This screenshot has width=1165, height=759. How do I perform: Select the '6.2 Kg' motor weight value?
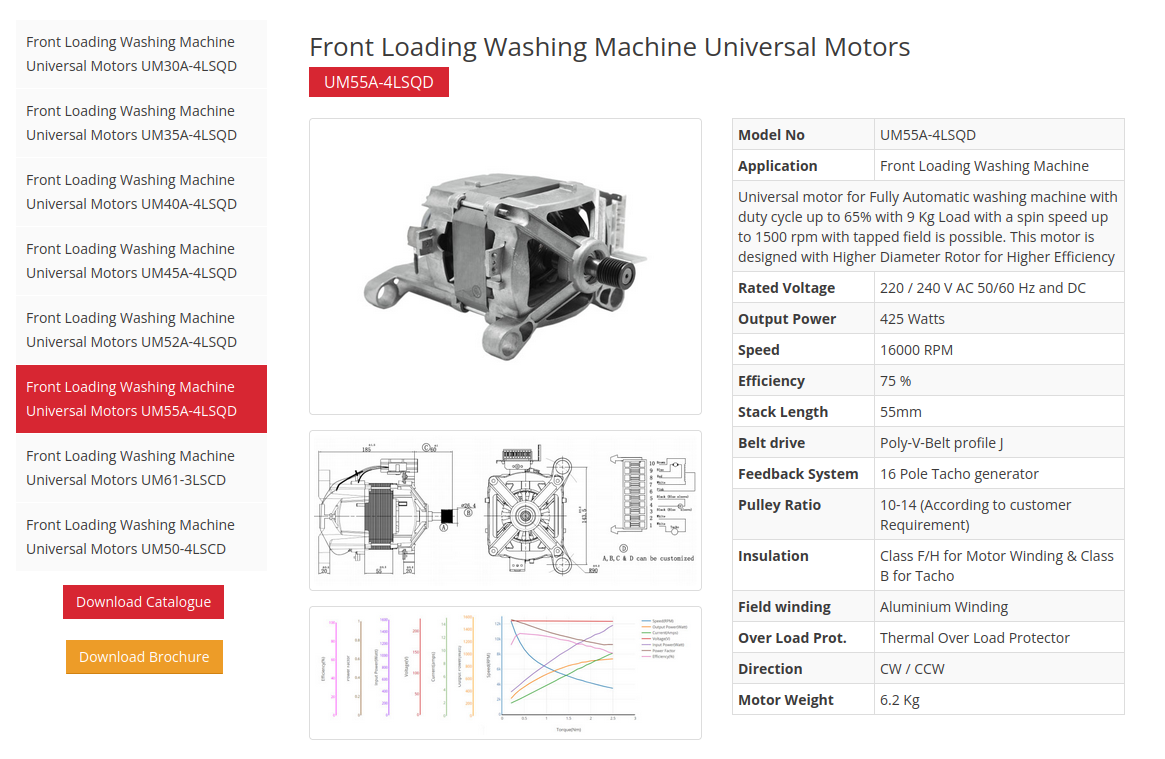(x=900, y=700)
